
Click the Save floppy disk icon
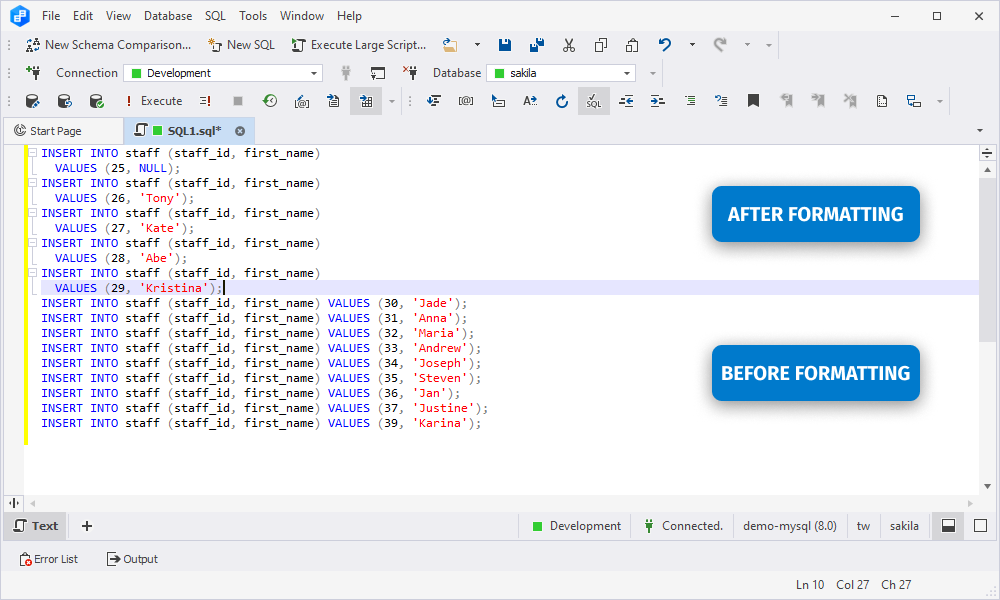[505, 45]
